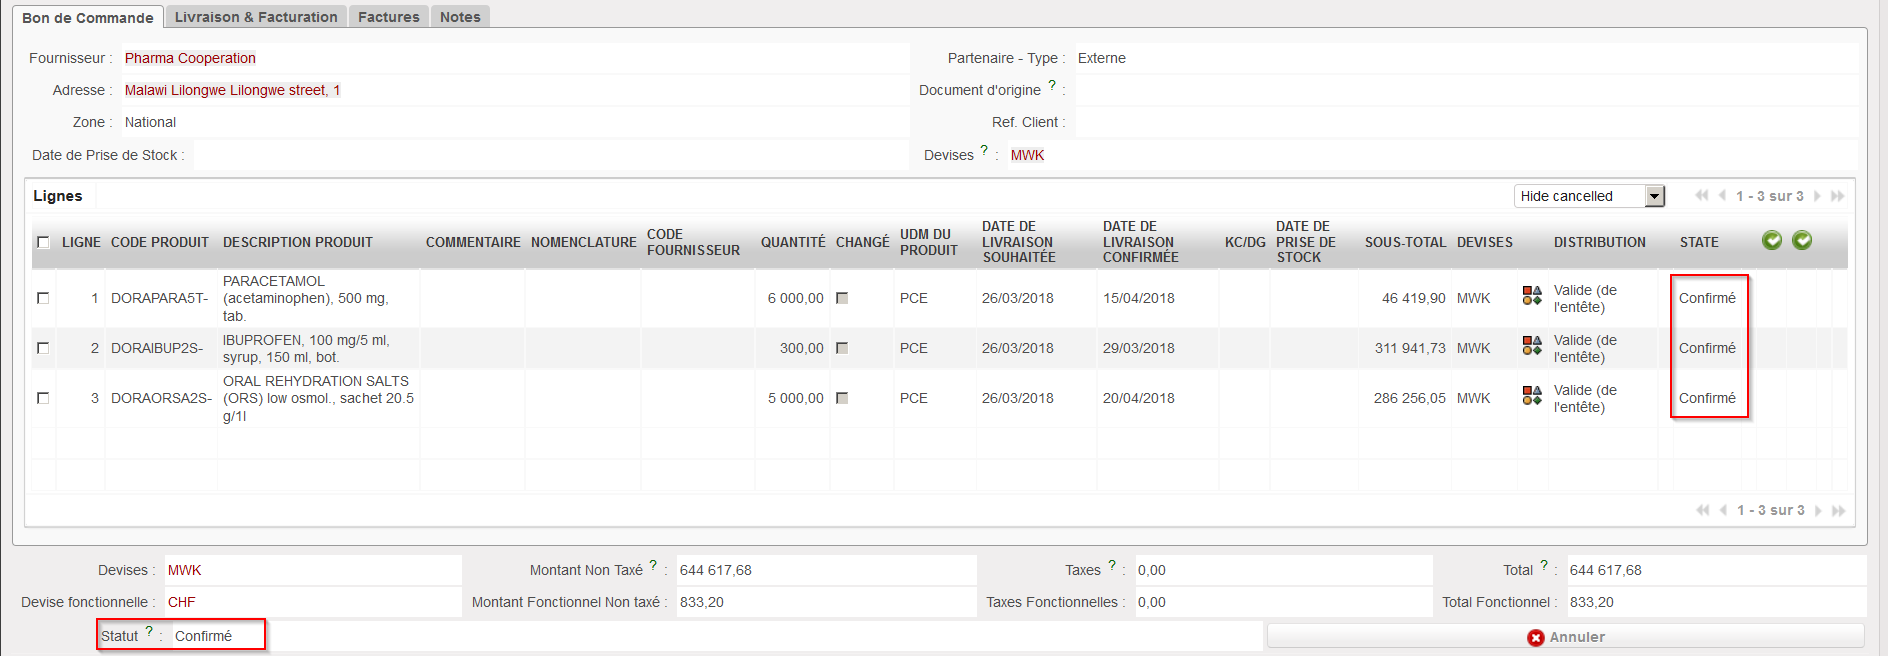Show help for Montant Non Taxé
This screenshot has height=656, width=1888.
[x=653, y=565]
